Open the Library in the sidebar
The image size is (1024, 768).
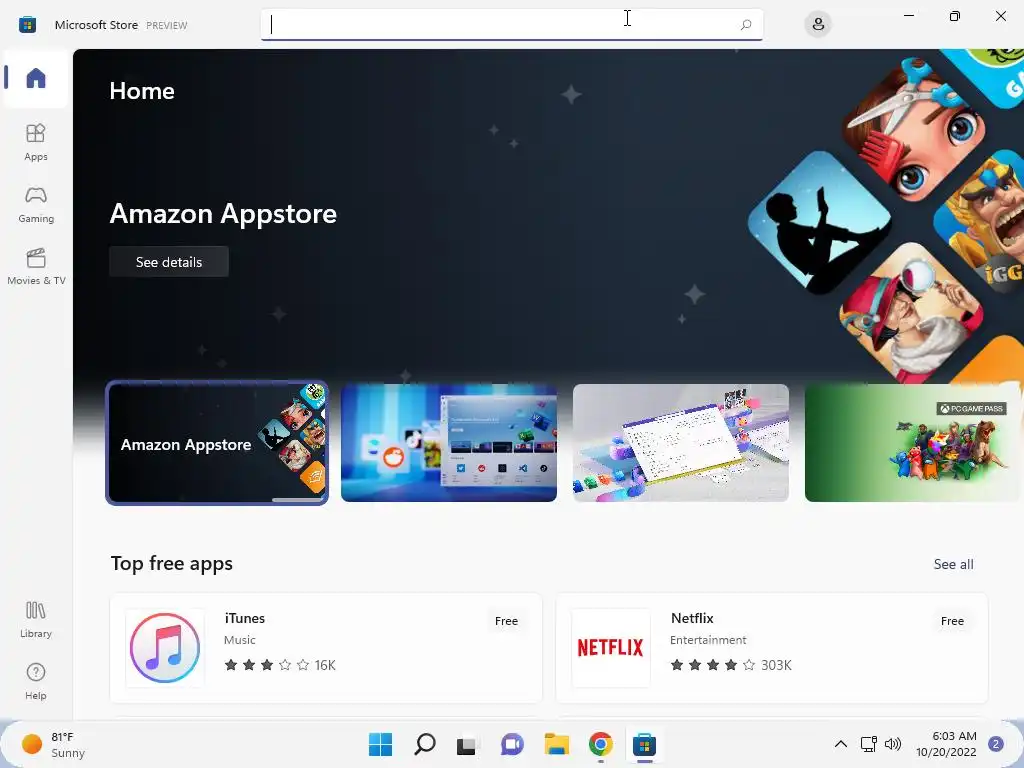(36, 619)
